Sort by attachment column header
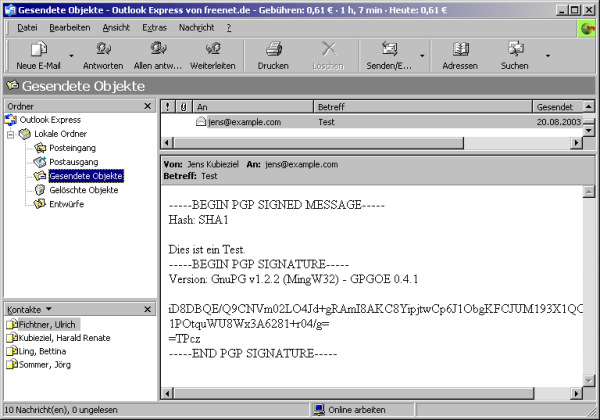This screenshot has width=600, height=420. tap(184, 107)
